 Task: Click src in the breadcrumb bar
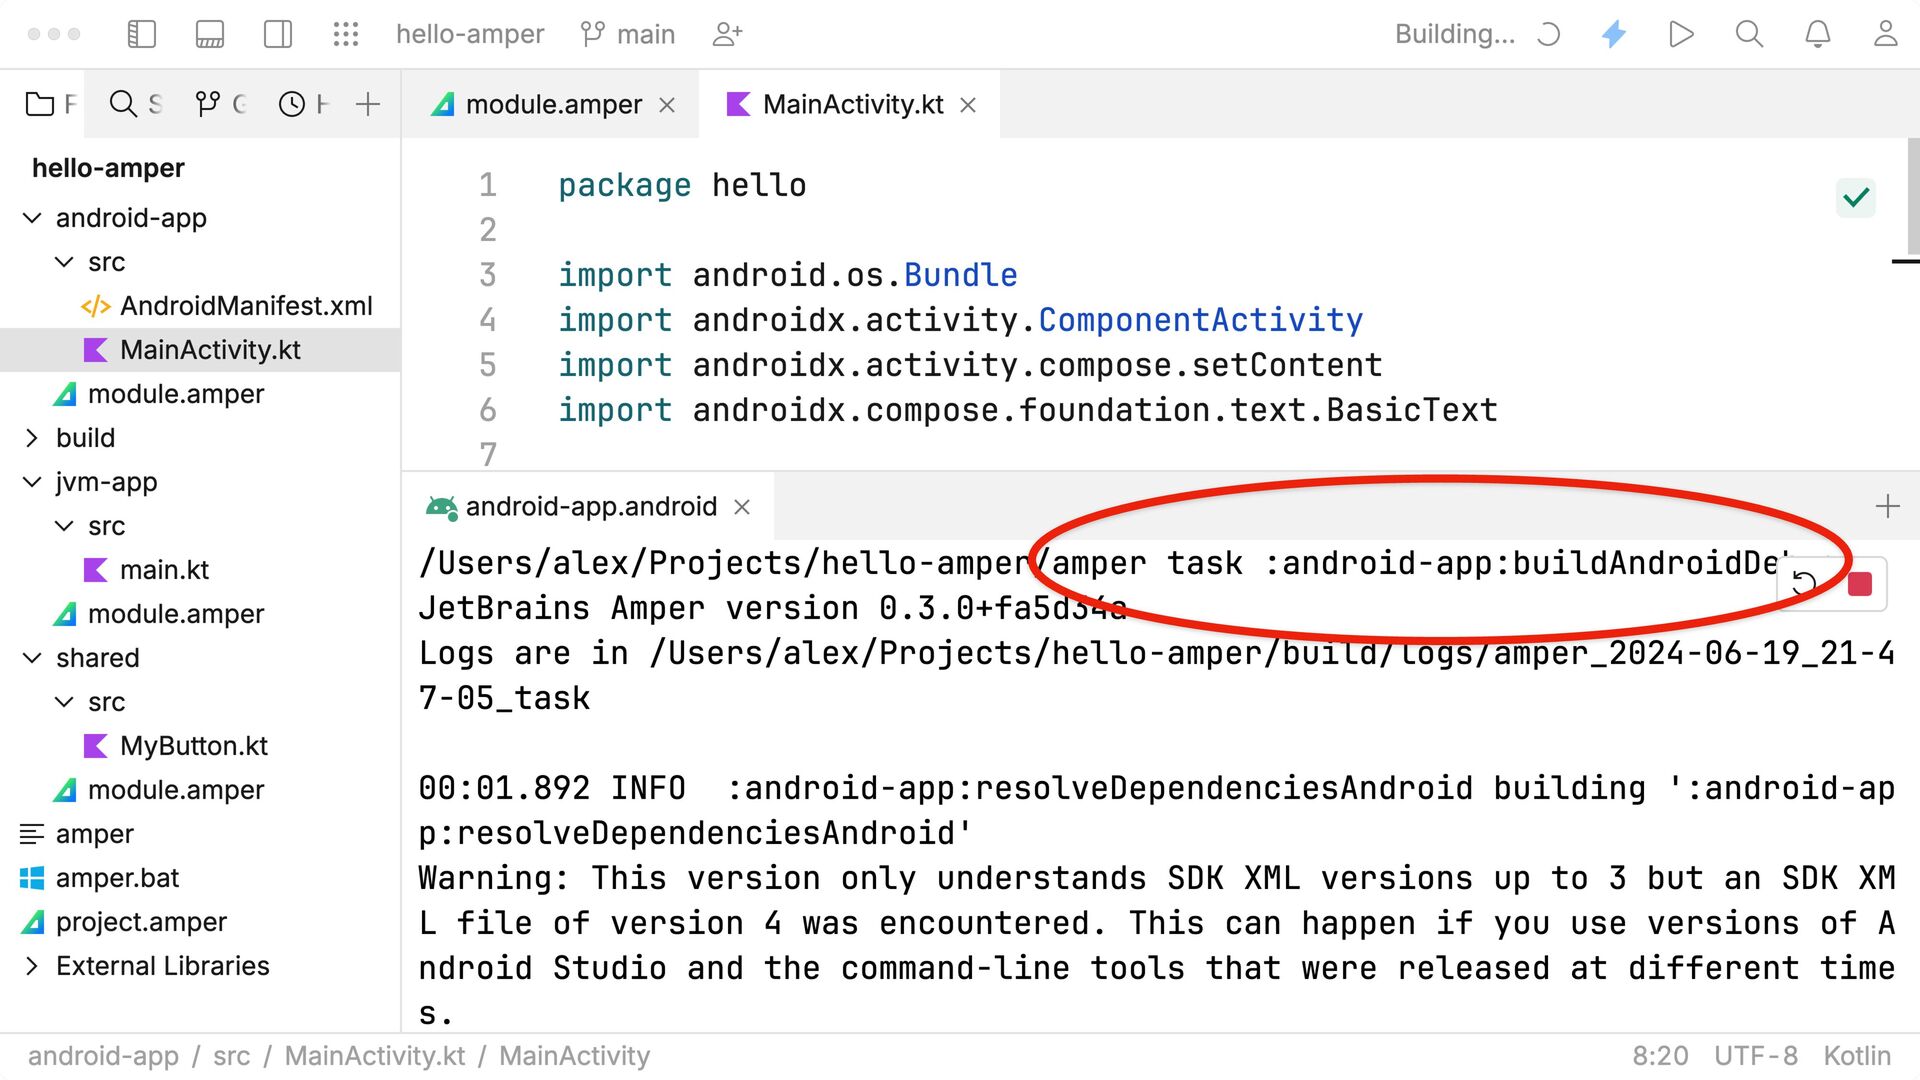tap(231, 1056)
